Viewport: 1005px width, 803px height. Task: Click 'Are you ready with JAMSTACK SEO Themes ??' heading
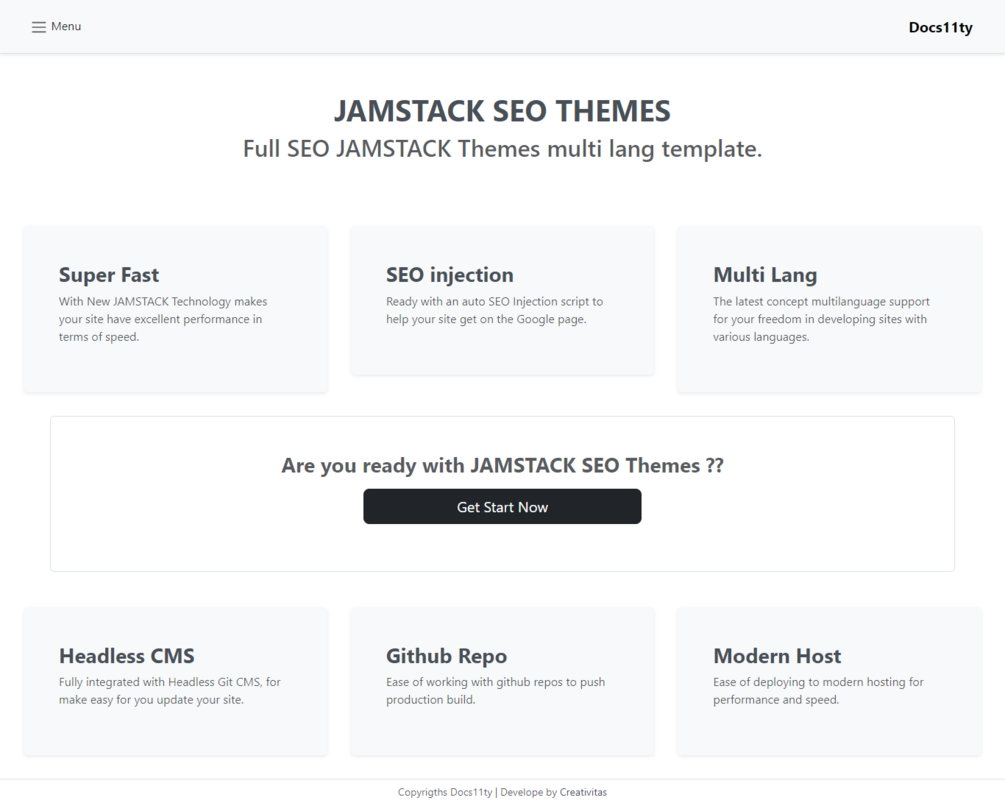(x=502, y=465)
